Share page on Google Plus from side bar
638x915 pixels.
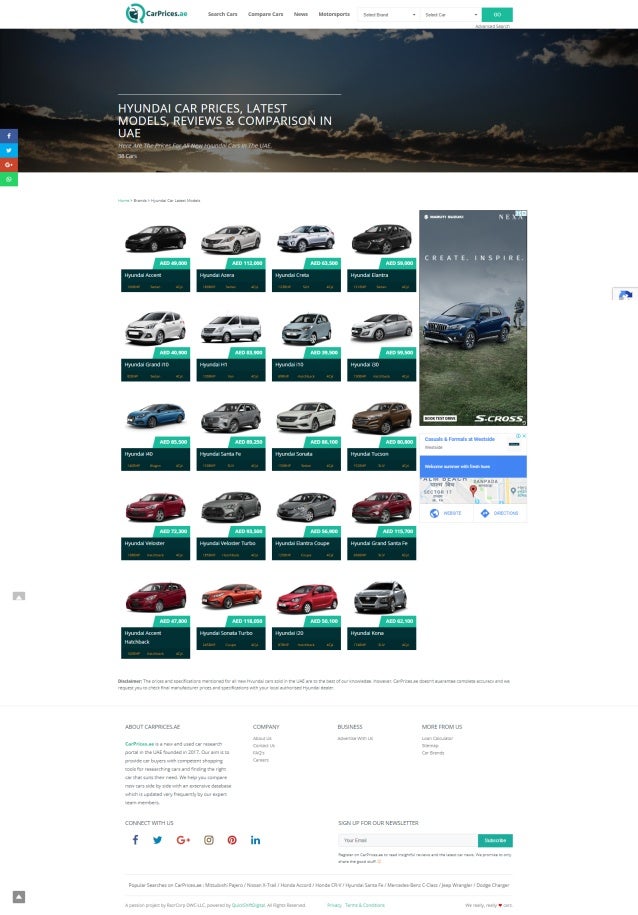pyautogui.click(x=9, y=165)
